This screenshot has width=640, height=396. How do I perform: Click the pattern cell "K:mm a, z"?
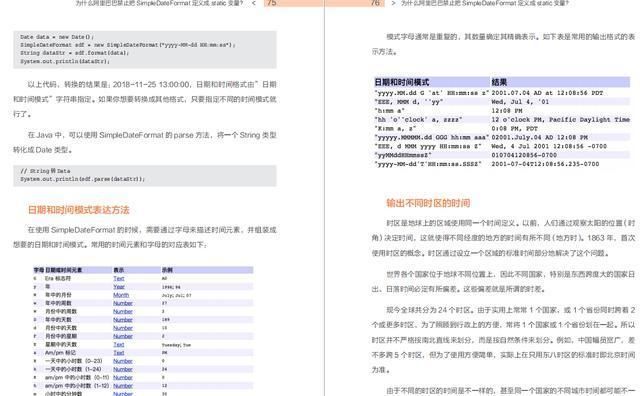395,128
